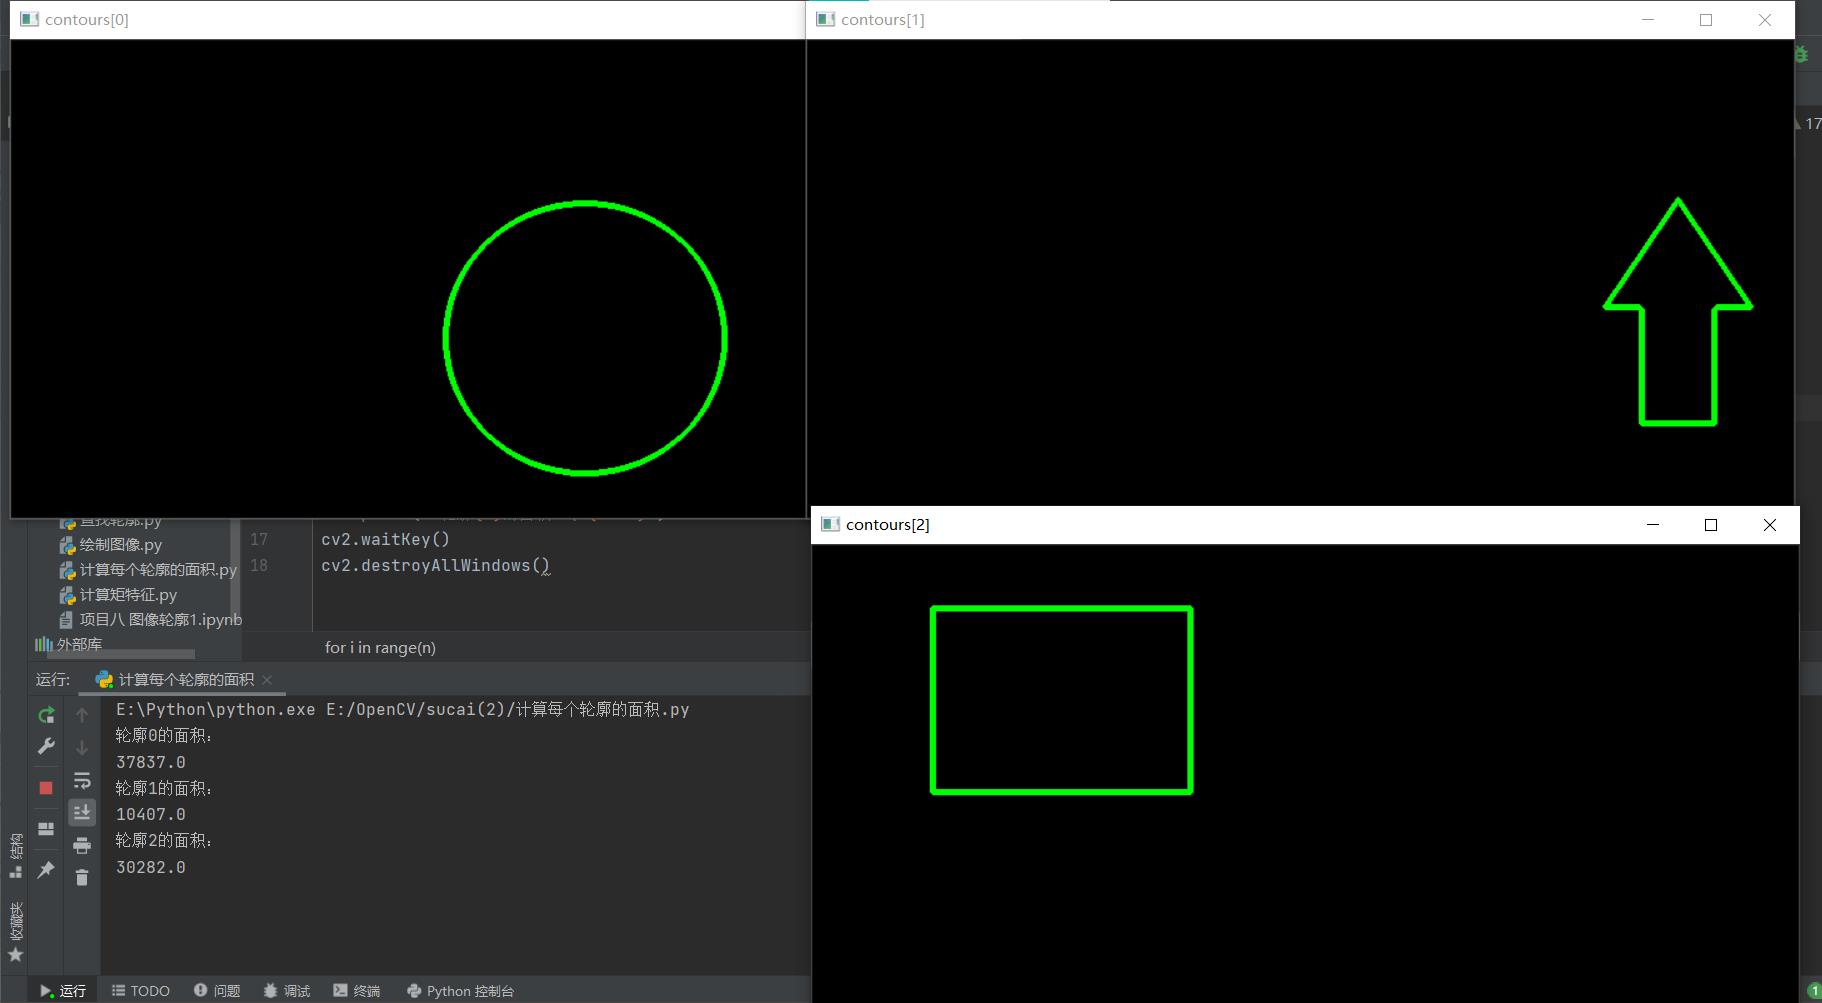
Task: Minimize the contours[2] window
Action: pyautogui.click(x=1653, y=525)
